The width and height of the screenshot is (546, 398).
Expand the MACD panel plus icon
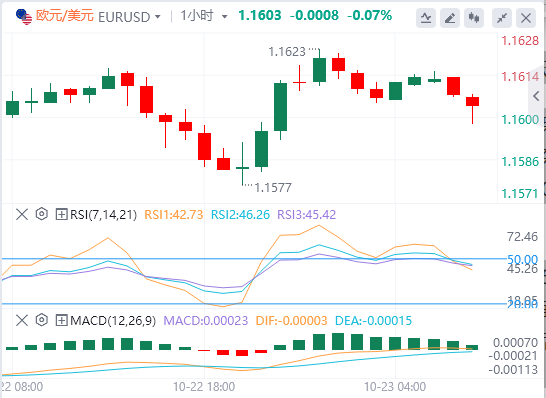[61, 320]
